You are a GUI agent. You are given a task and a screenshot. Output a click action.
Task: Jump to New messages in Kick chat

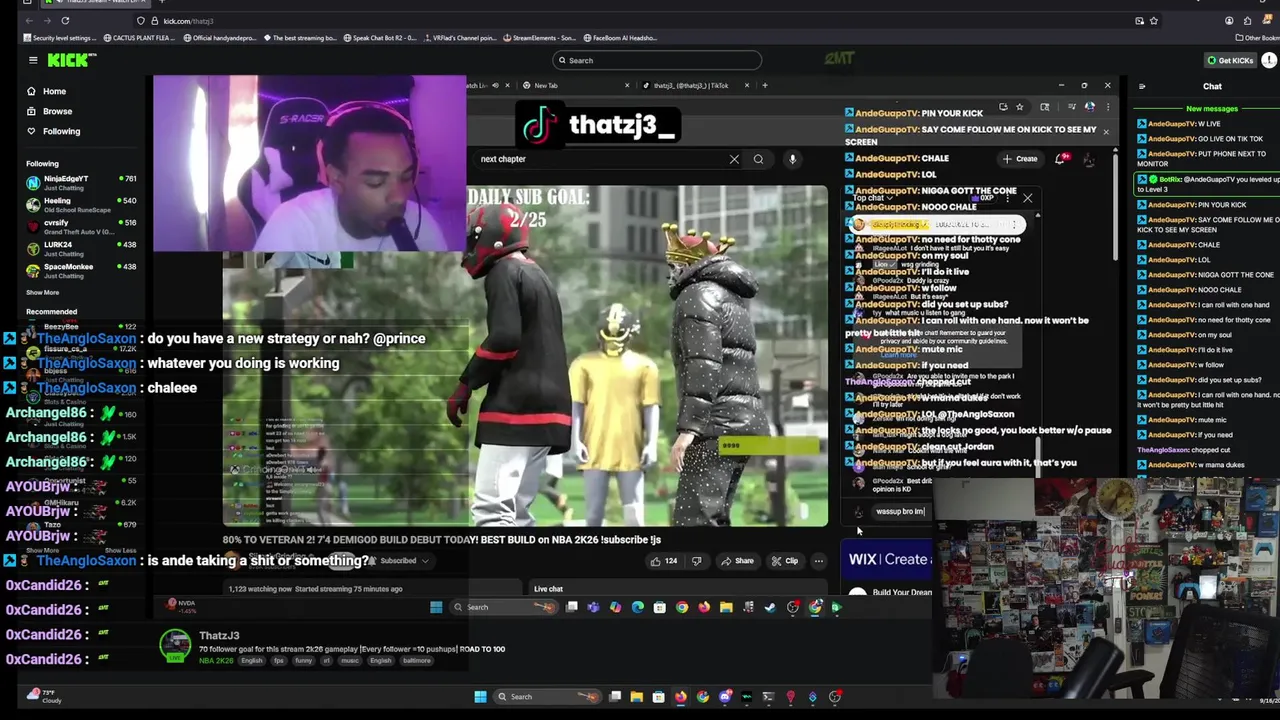(1212, 108)
